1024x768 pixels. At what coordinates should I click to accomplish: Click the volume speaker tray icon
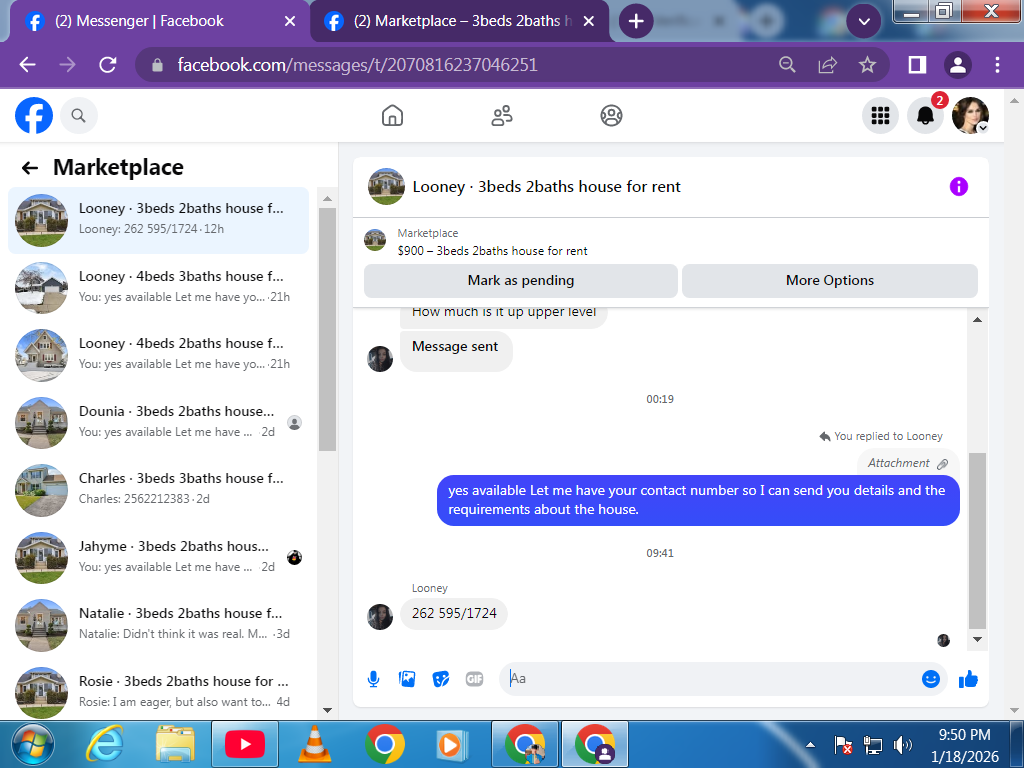(x=903, y=744)
